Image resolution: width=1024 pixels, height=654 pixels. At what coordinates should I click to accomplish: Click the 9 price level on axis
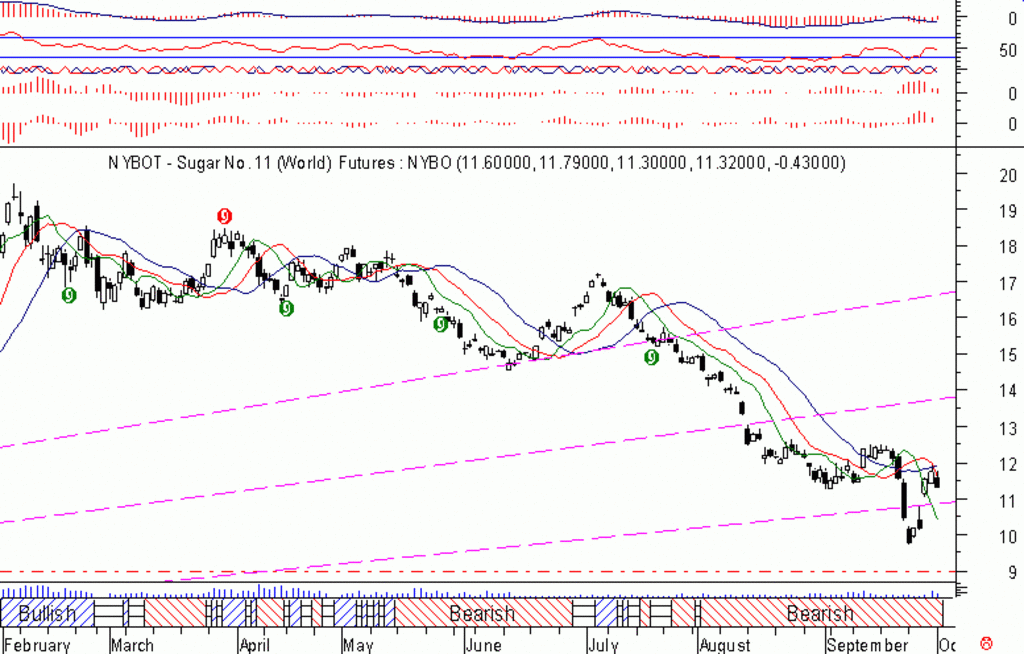tap(1012, 572)
